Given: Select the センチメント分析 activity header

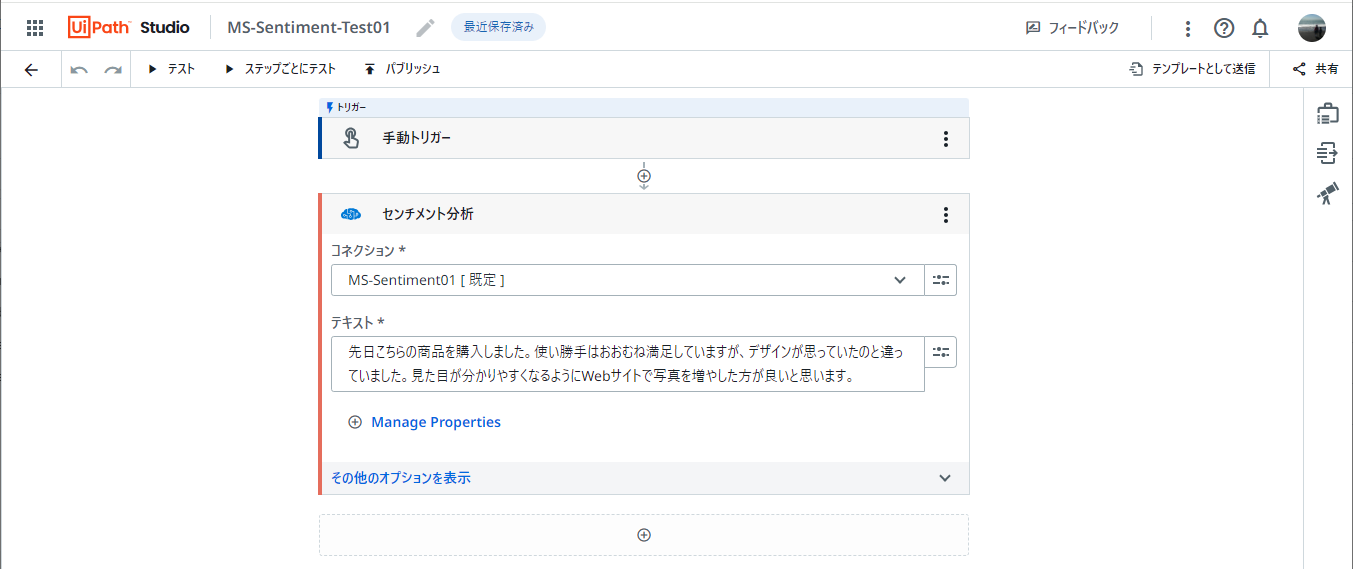Looking at the screenshot, I should tap(644, 214).
